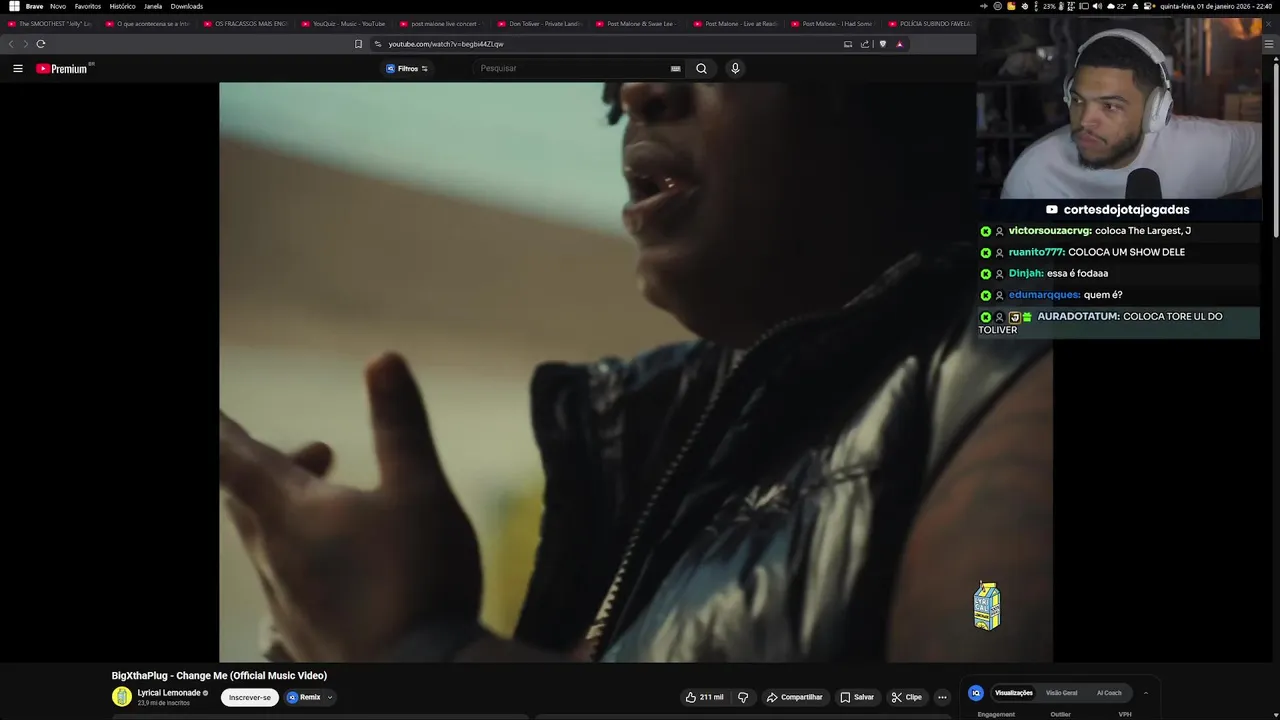Screen dimensions: 1280x720
Task: Expand the Remix dropdown chevron
Action: point(330,697)
